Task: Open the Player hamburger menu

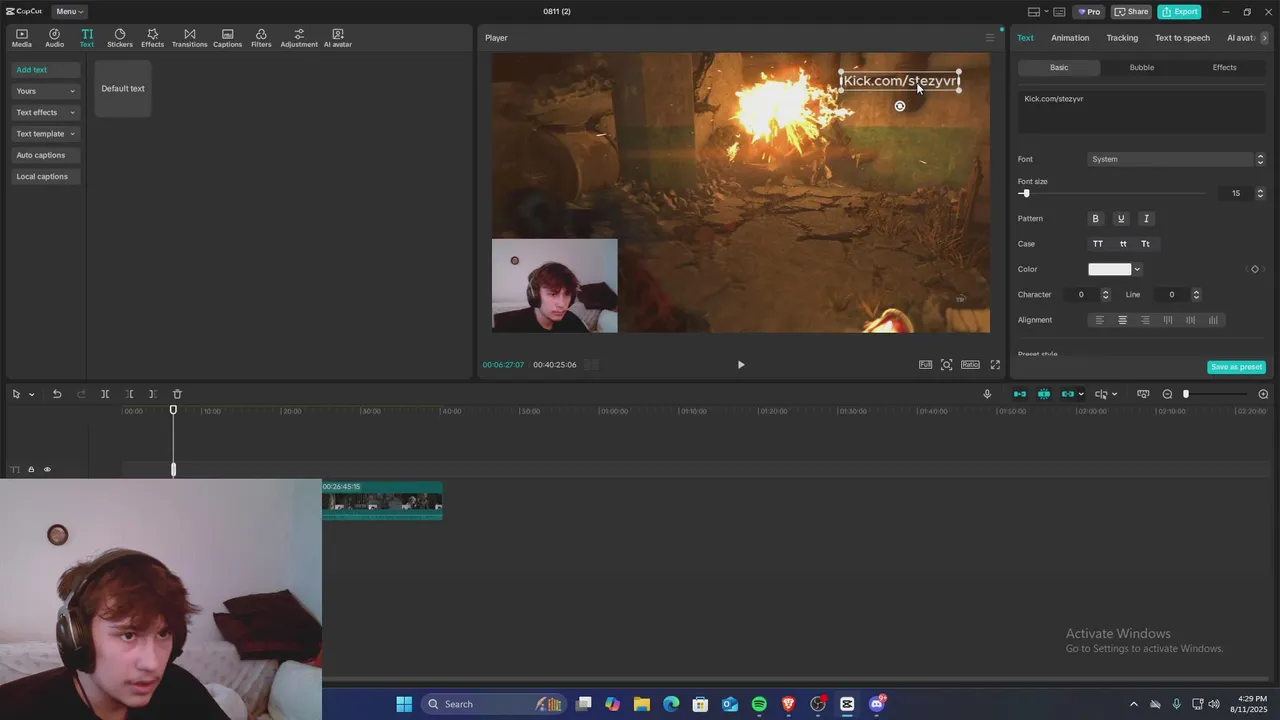Action: point(990,38)
